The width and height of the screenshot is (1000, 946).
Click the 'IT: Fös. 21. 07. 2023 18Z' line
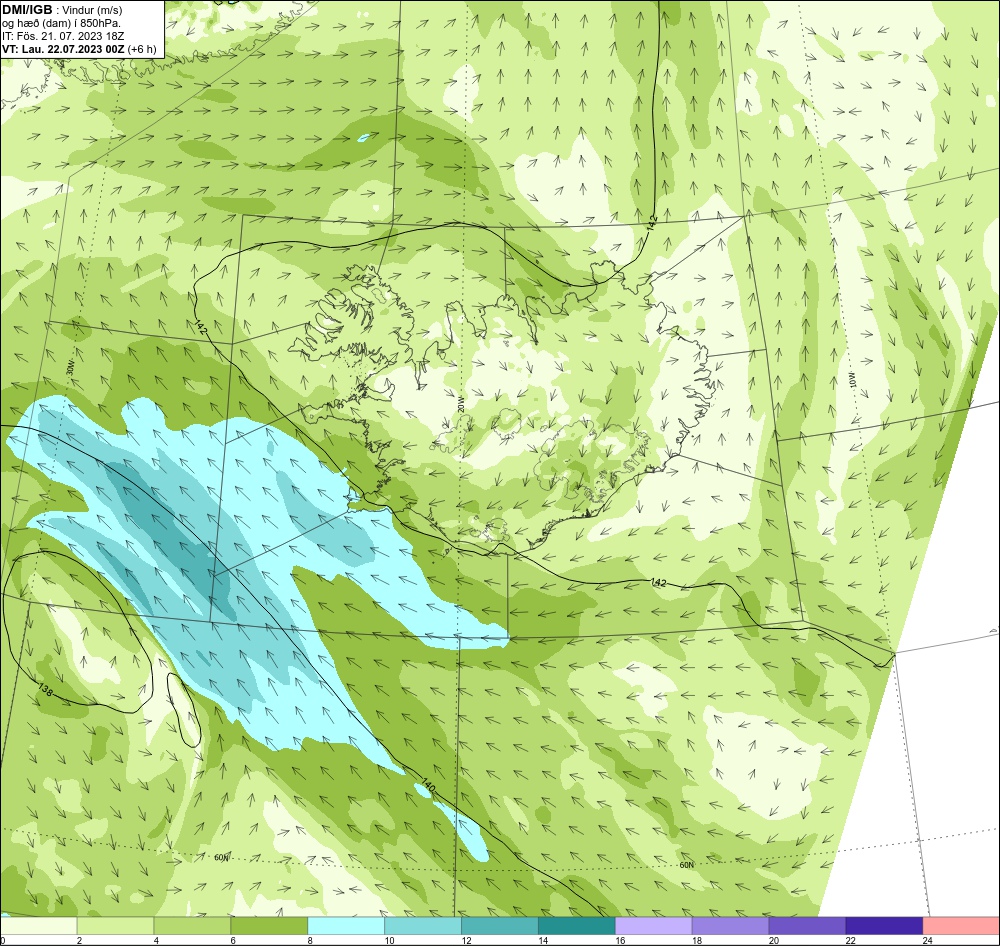pyautogui.click(x=63, y=36)
